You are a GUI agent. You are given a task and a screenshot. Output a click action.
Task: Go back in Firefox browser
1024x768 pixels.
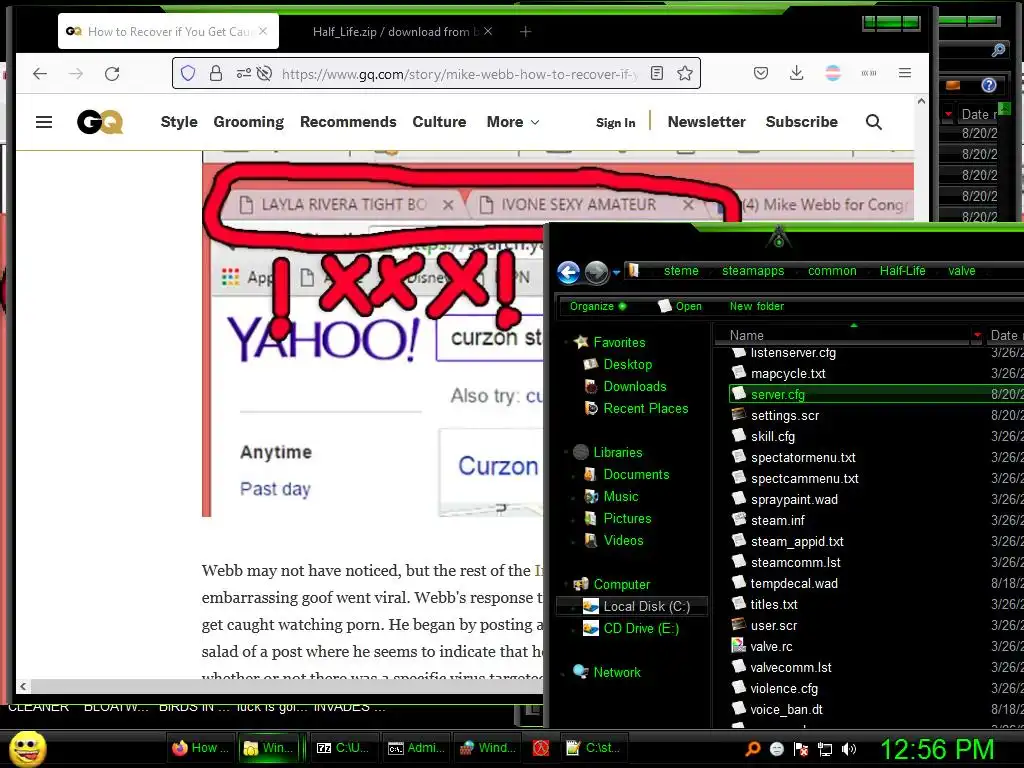pos(40,73)
